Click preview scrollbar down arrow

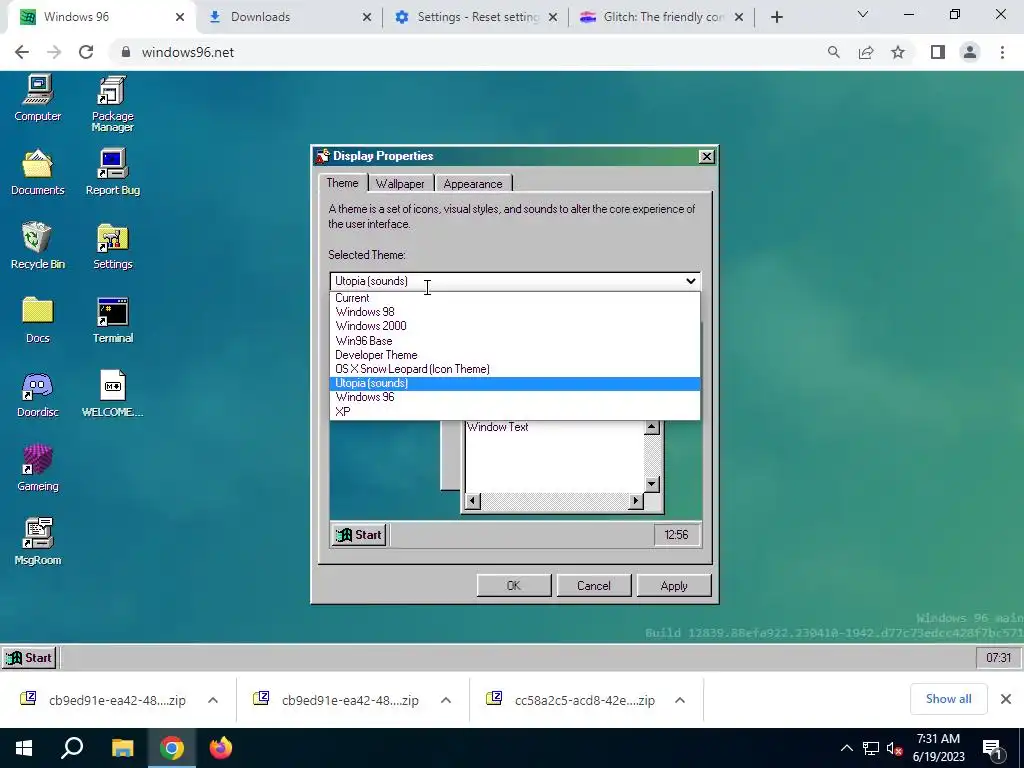[651, 484]
